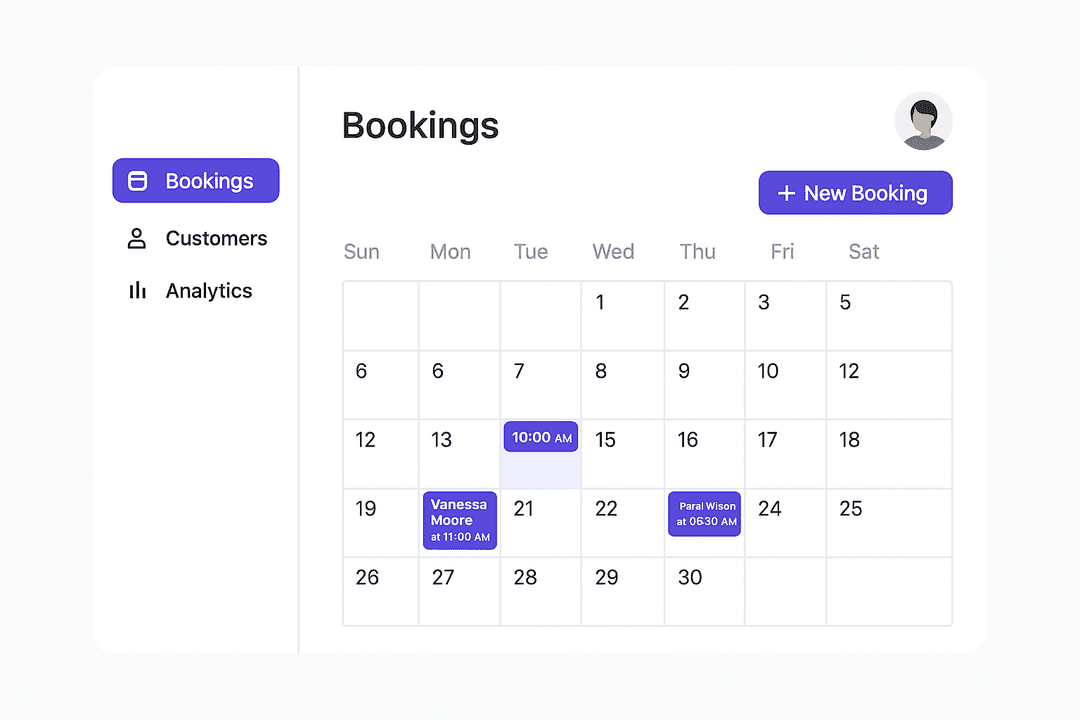Screen dimensions: 1080x720
Task: Open the user profile avatar
Action: point(923,122)
